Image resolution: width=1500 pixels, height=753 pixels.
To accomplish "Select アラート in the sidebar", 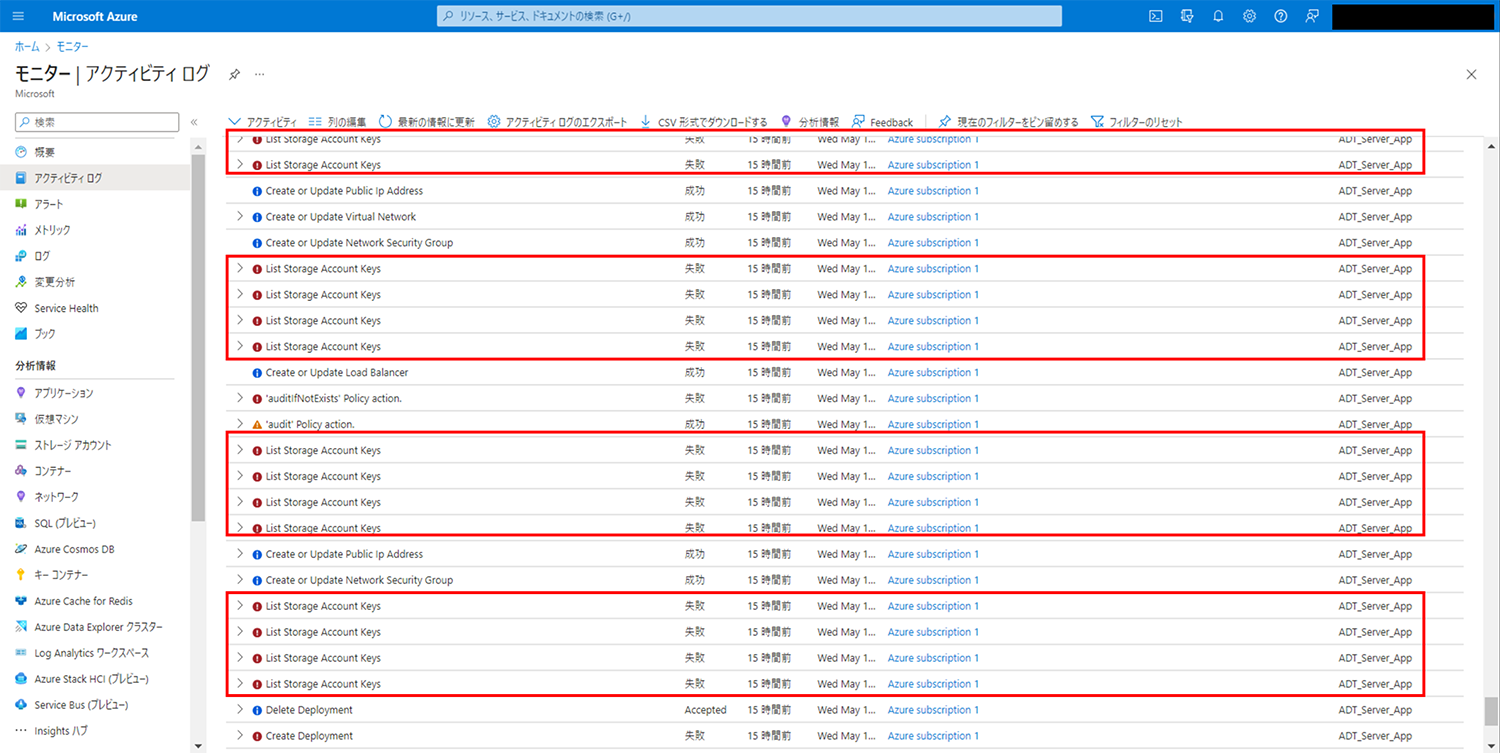I will pyautogui.click(x=49, y=204).
